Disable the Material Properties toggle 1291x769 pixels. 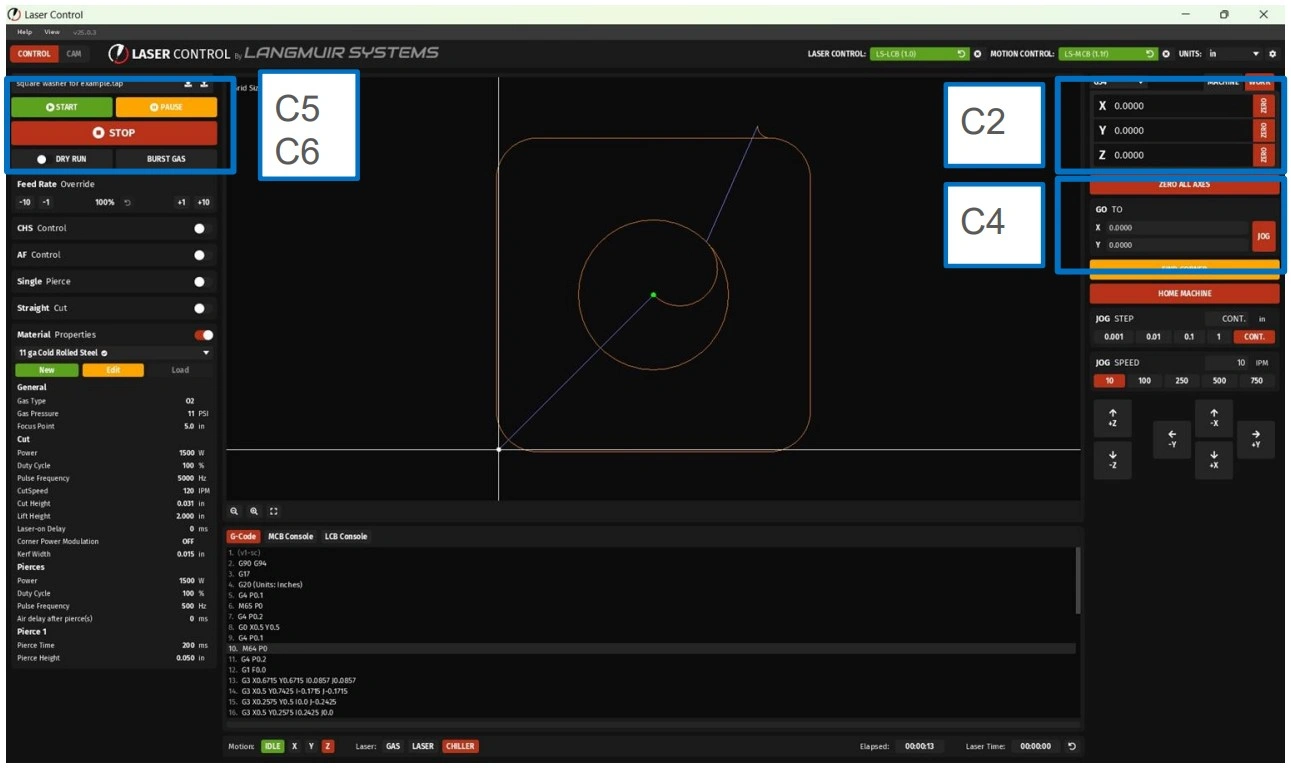(x=203, y=335)
